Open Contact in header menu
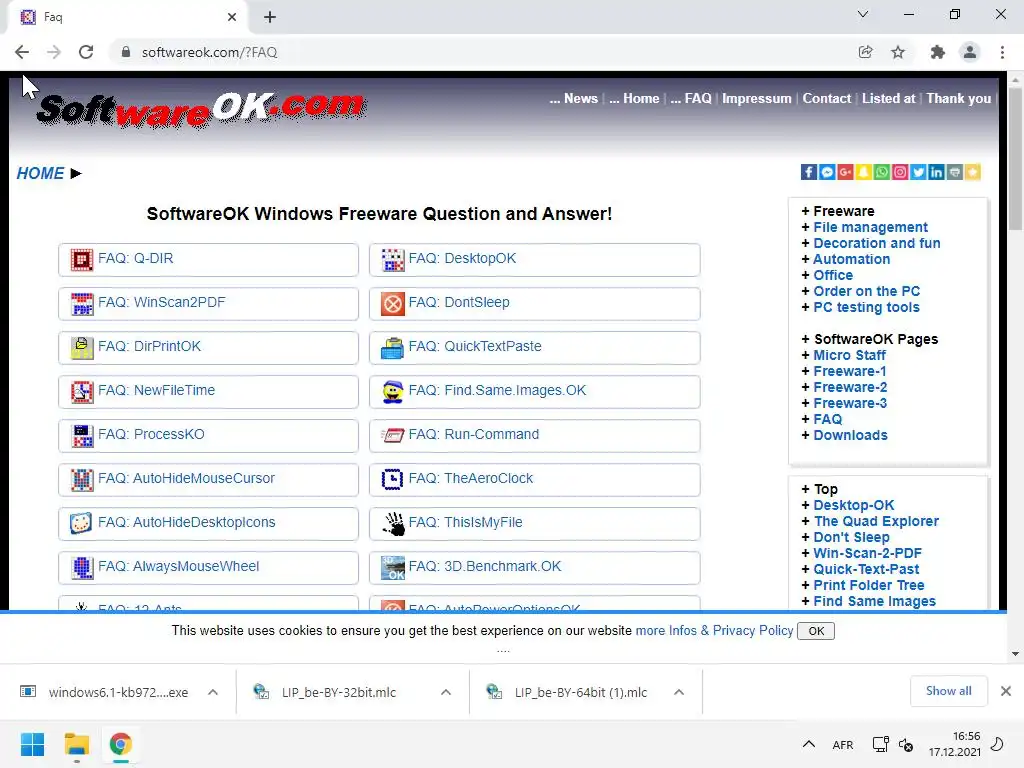Screen dimensions: 1024x768 coord(826,98)
